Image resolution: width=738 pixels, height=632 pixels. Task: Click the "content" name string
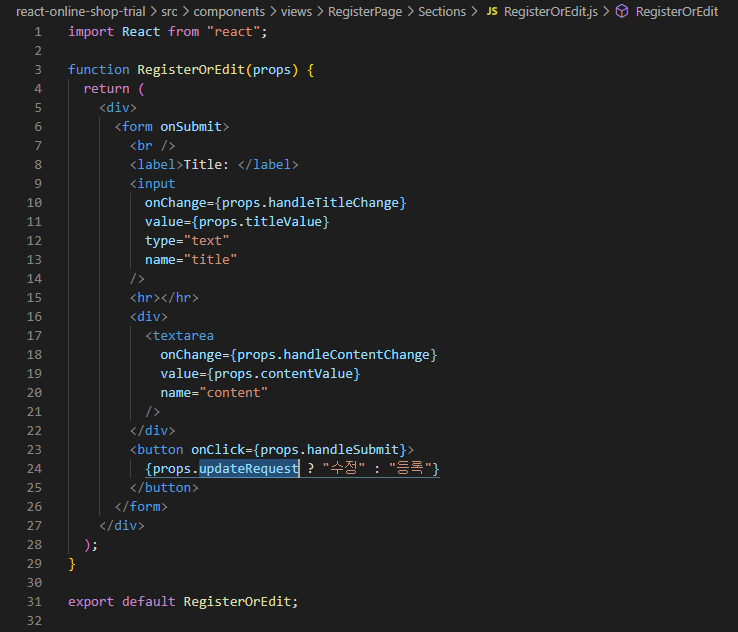pos(233,393)
